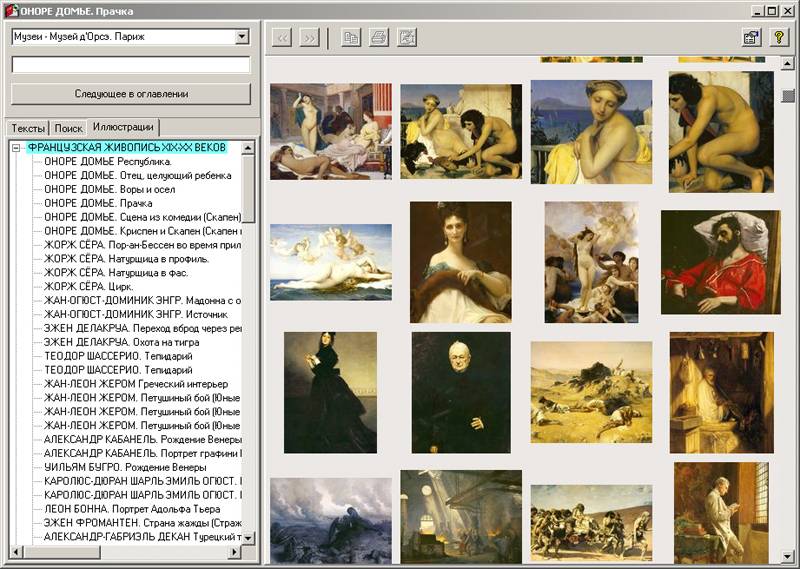Open the crouching nude youth detail thumbnail
Screen dimensions: 800x569
point(721,132)
